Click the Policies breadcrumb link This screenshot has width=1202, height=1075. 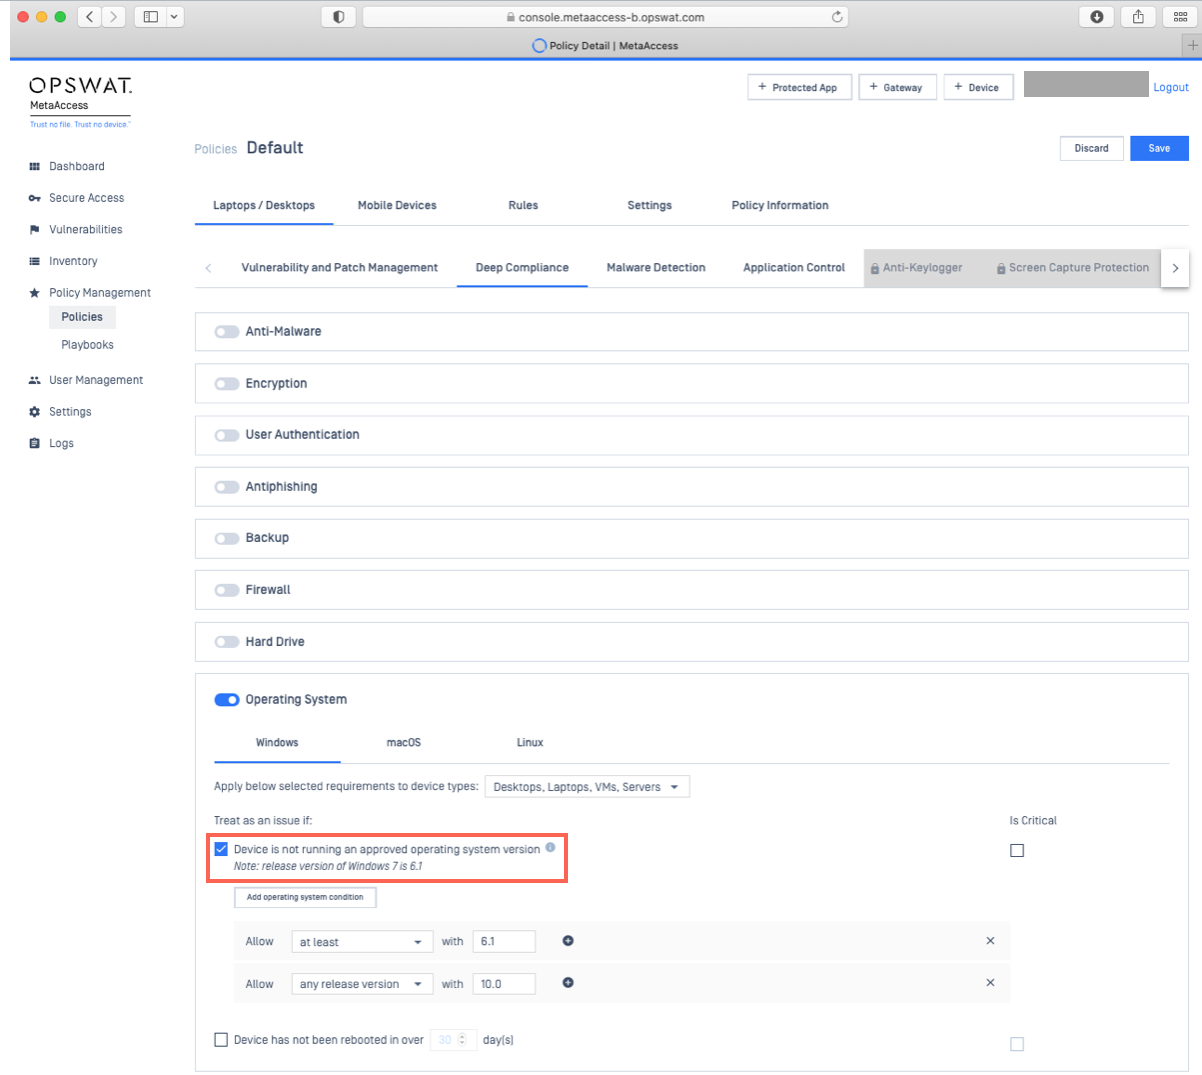click(216, 149)
